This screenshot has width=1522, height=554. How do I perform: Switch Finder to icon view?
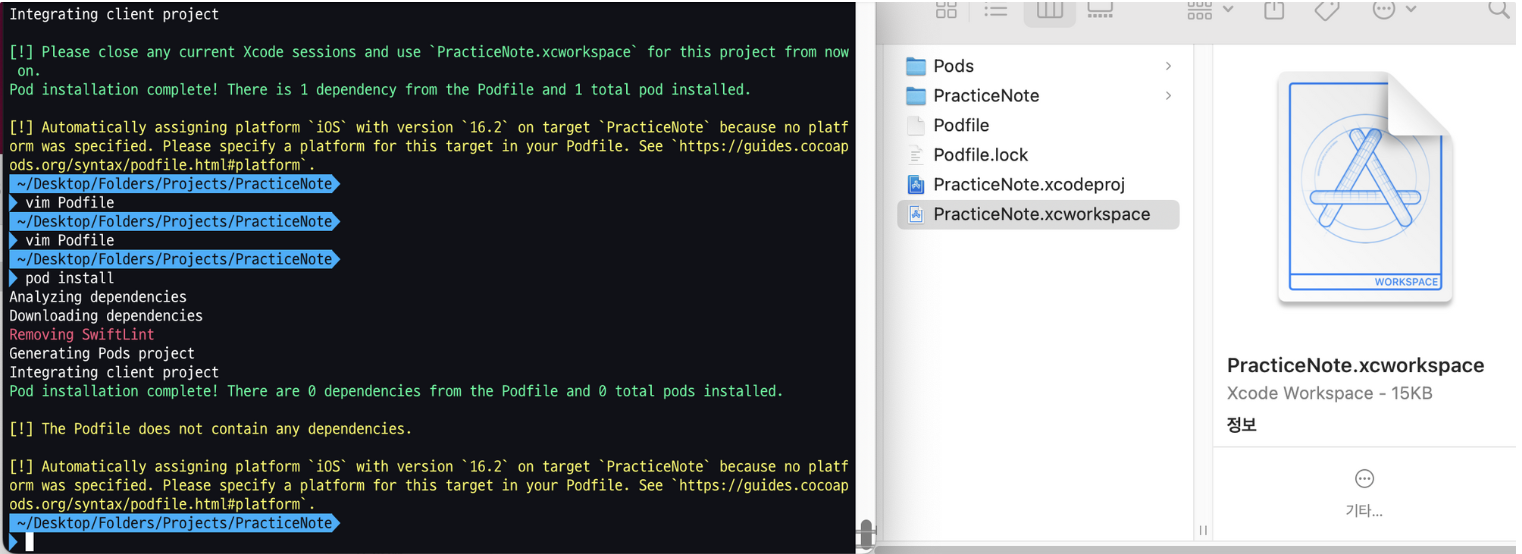pyautogui.click(x=945, y=9)
